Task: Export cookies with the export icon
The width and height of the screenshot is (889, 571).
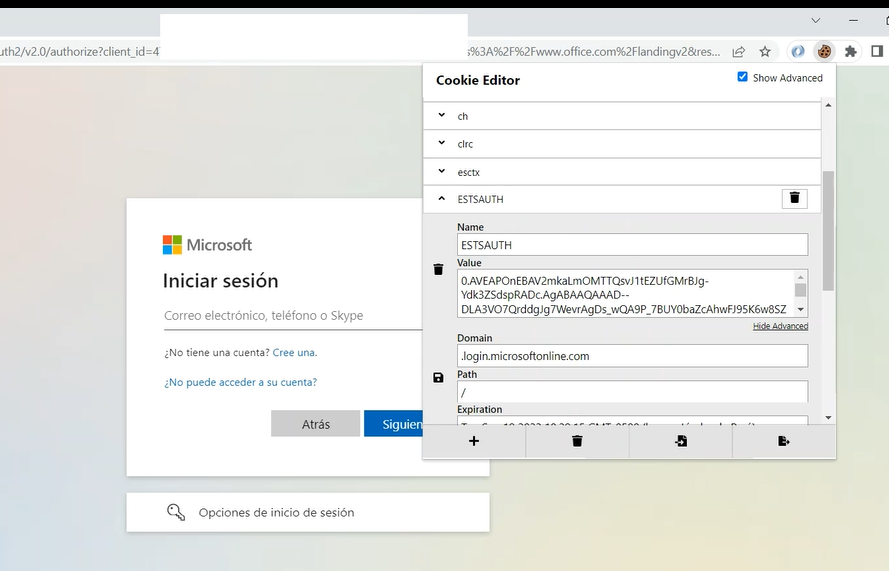Action: click(784, 441)
